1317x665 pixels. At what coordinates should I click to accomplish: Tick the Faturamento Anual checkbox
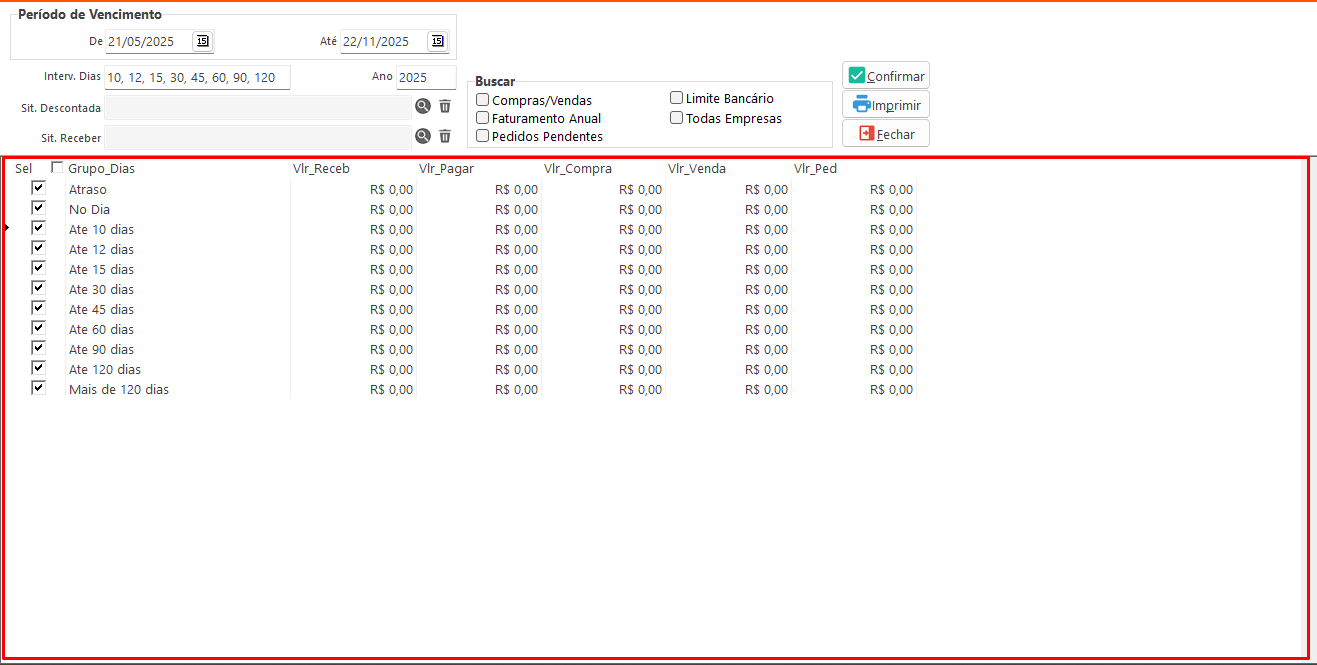(x=483, y=118)
